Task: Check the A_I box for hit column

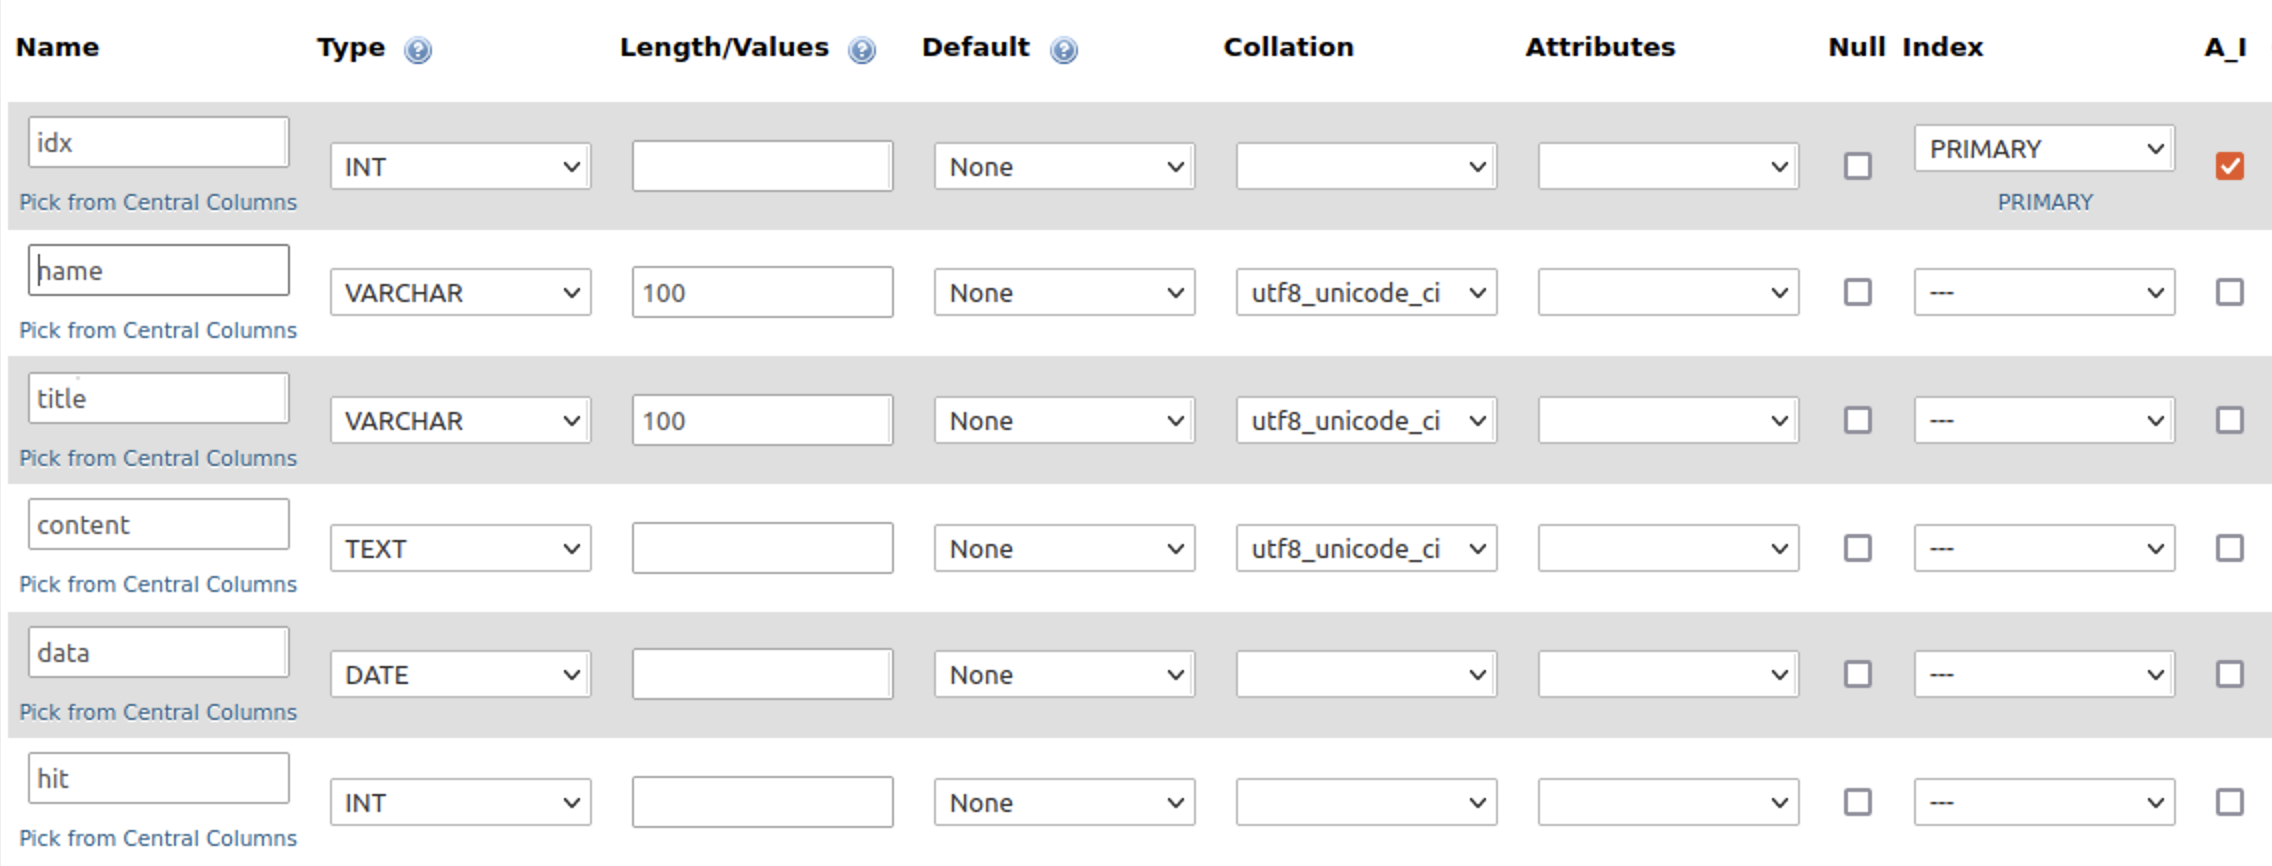Action: [2229, 802]
